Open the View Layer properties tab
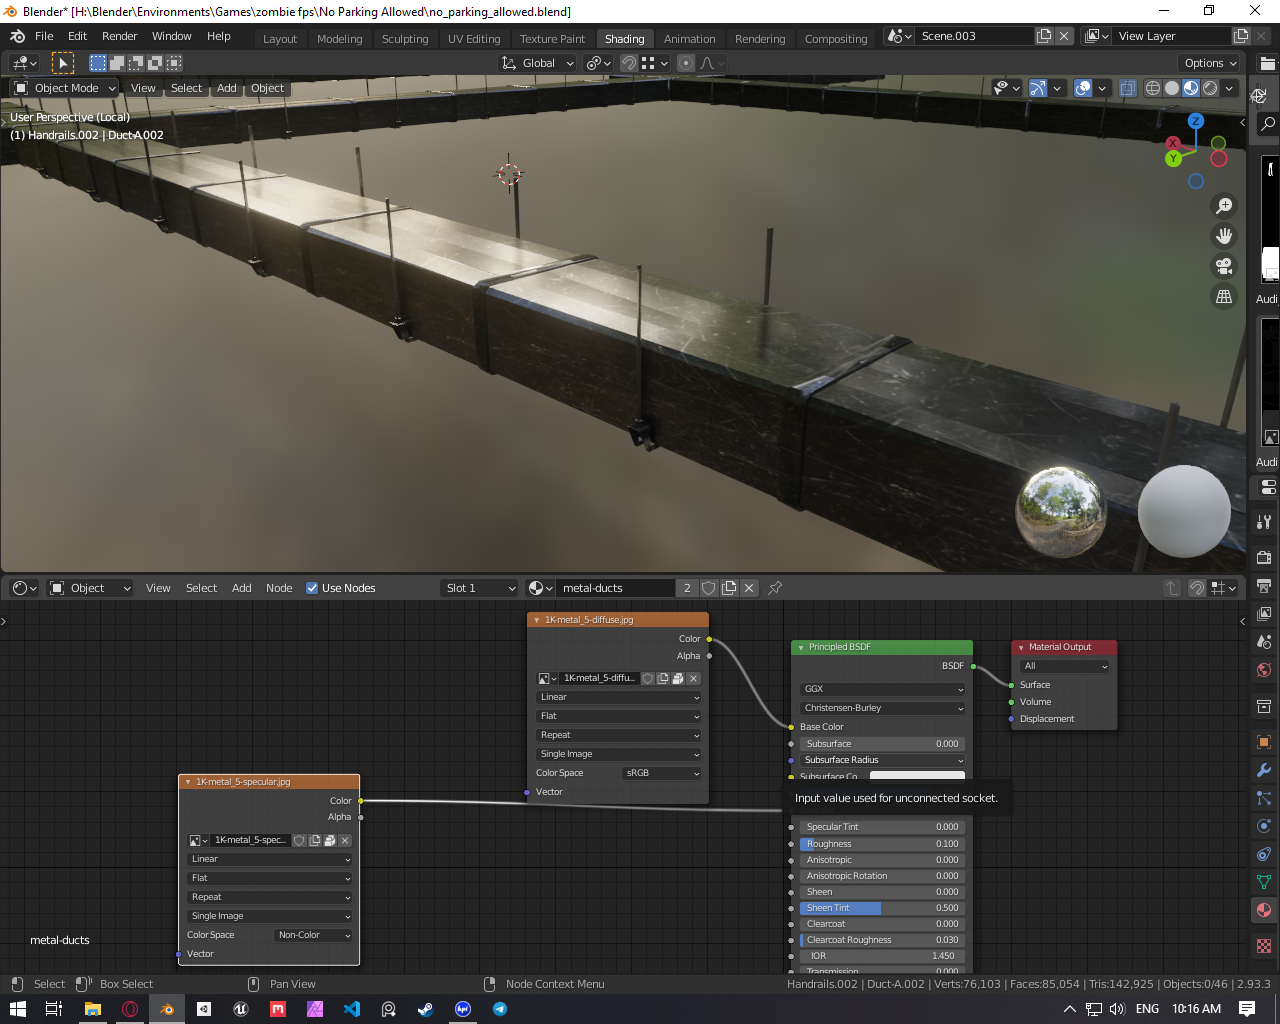 pos(1264,613)
